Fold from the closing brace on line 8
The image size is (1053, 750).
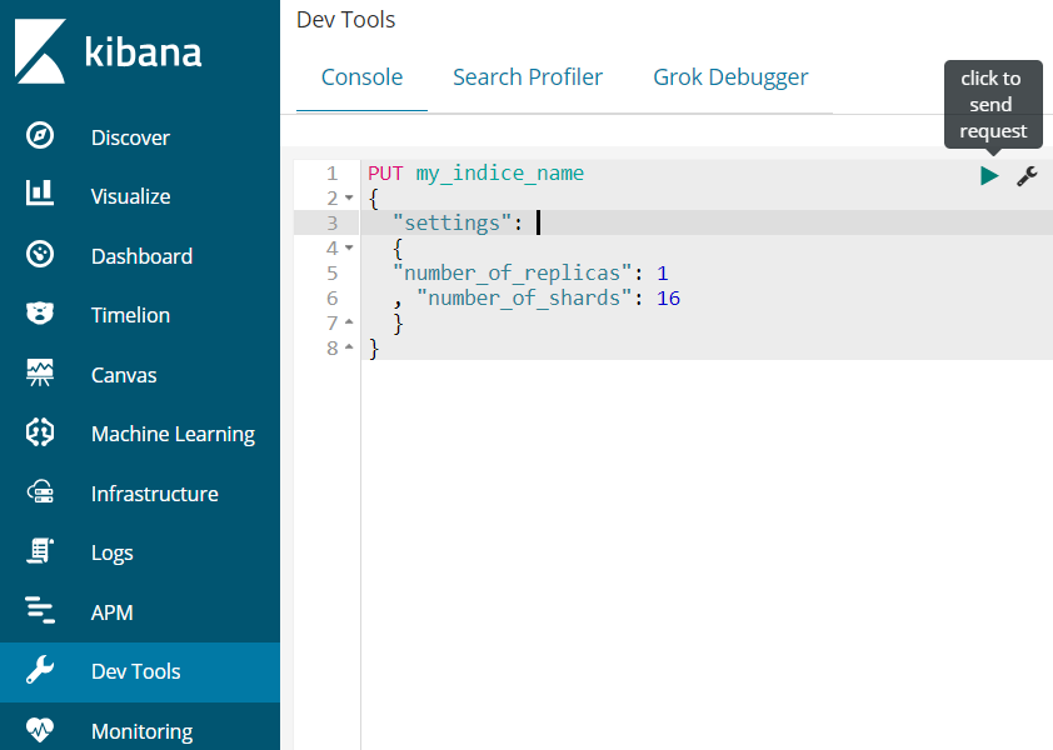click(349, 347)
